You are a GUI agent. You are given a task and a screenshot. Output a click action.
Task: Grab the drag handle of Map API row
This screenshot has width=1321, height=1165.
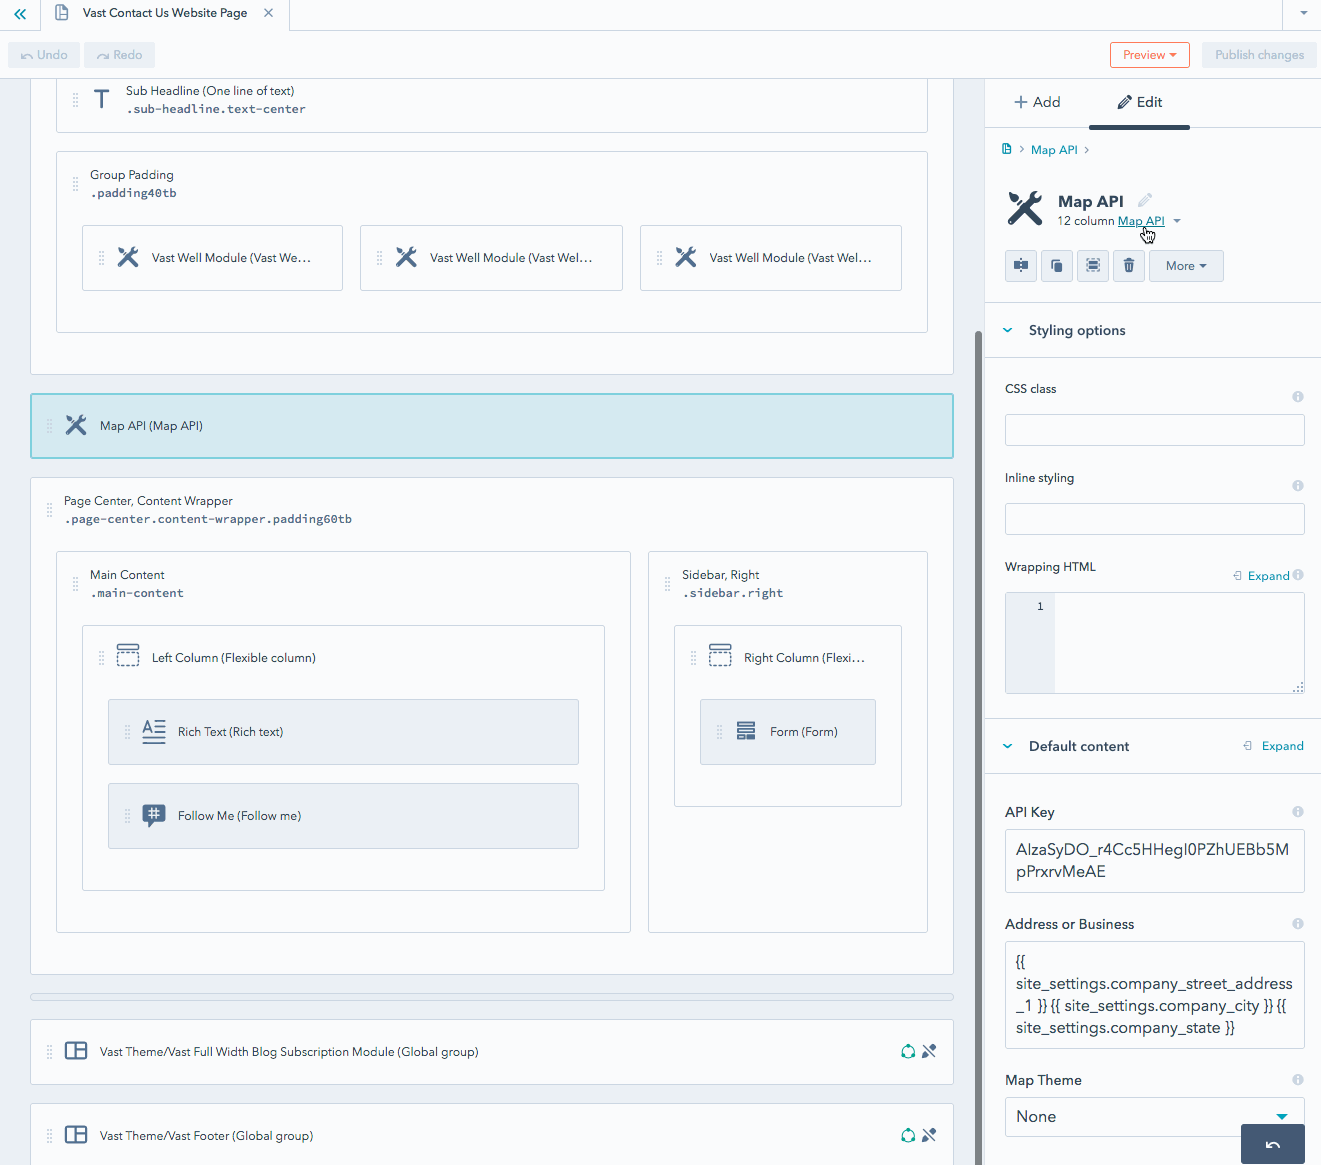pos(49,426)
